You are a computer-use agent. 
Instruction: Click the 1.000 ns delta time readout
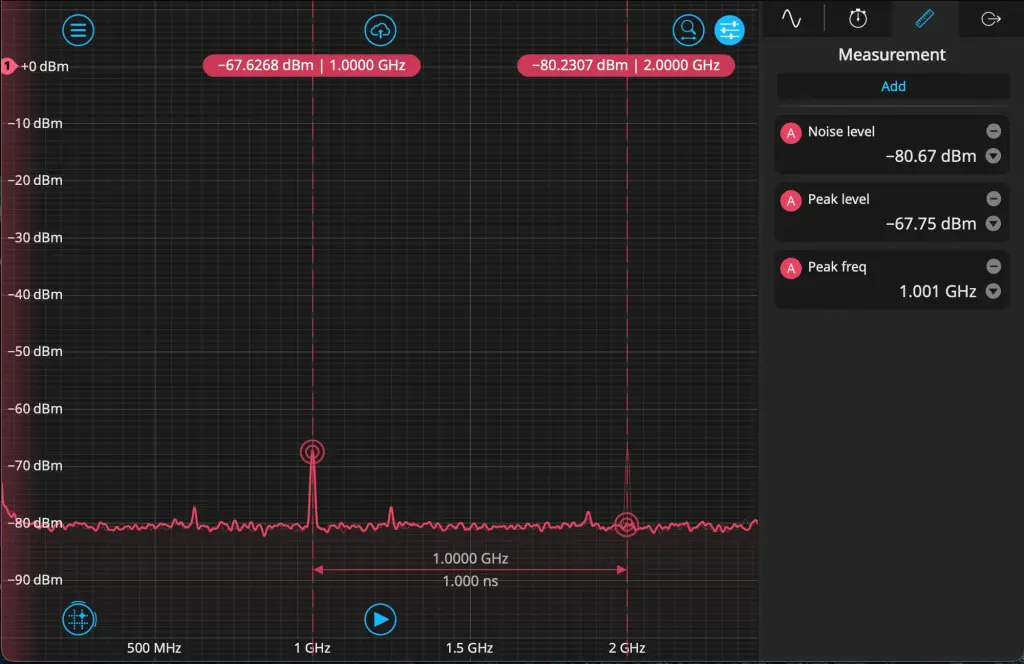[x=470, y=581]
